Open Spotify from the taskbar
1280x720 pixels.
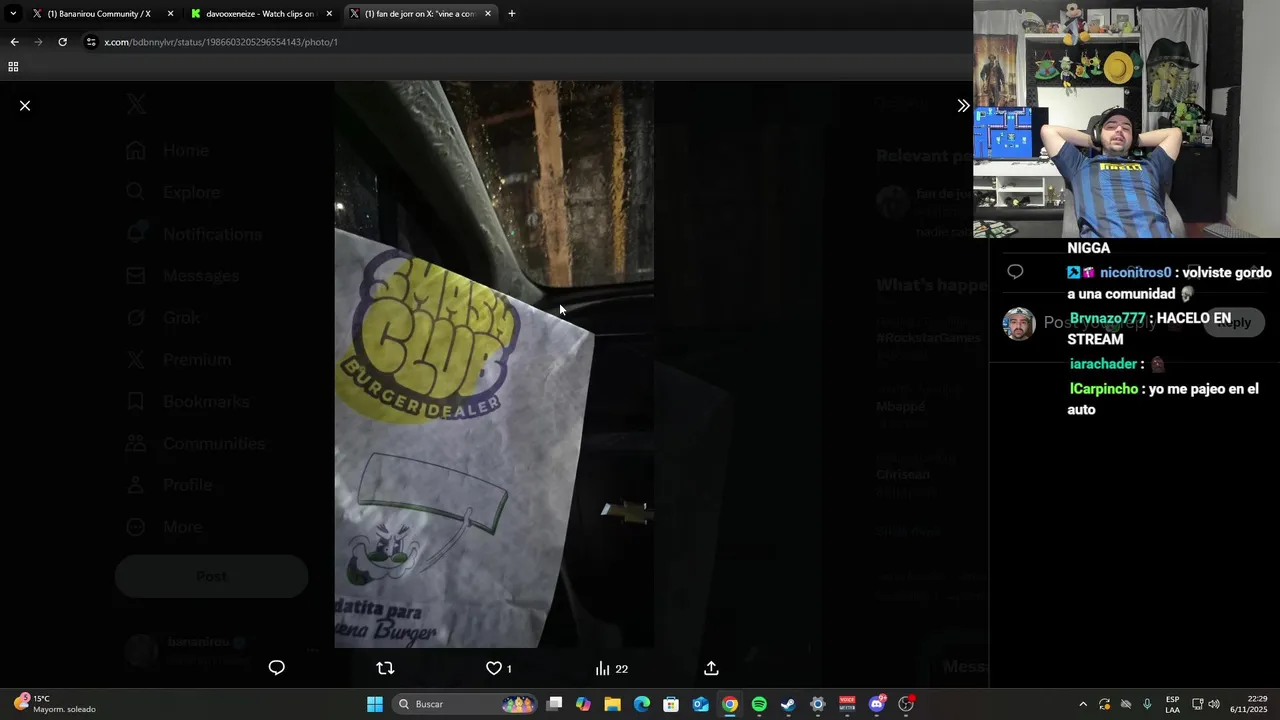tap(759, 704)
